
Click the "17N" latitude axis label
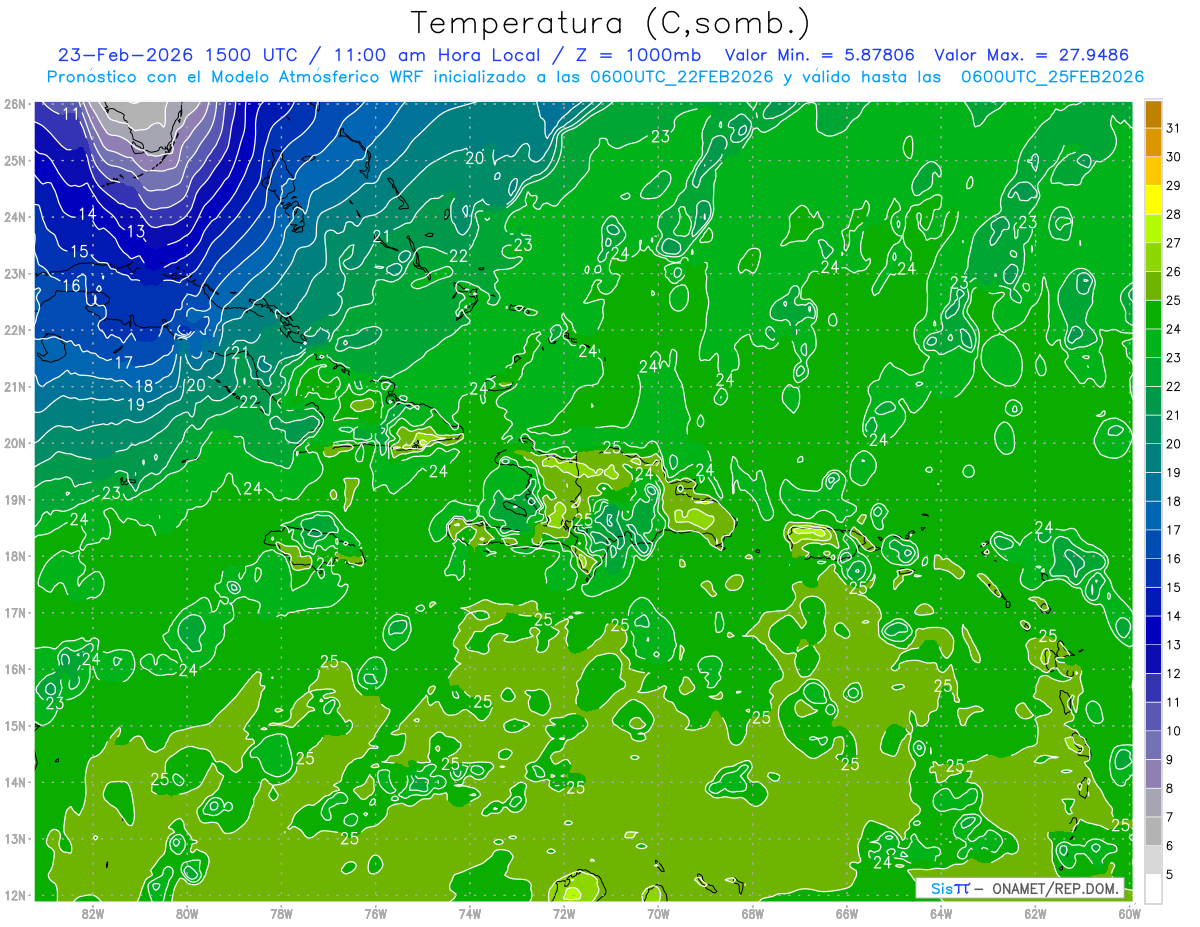pyautogui.click(x=14, y=612)
